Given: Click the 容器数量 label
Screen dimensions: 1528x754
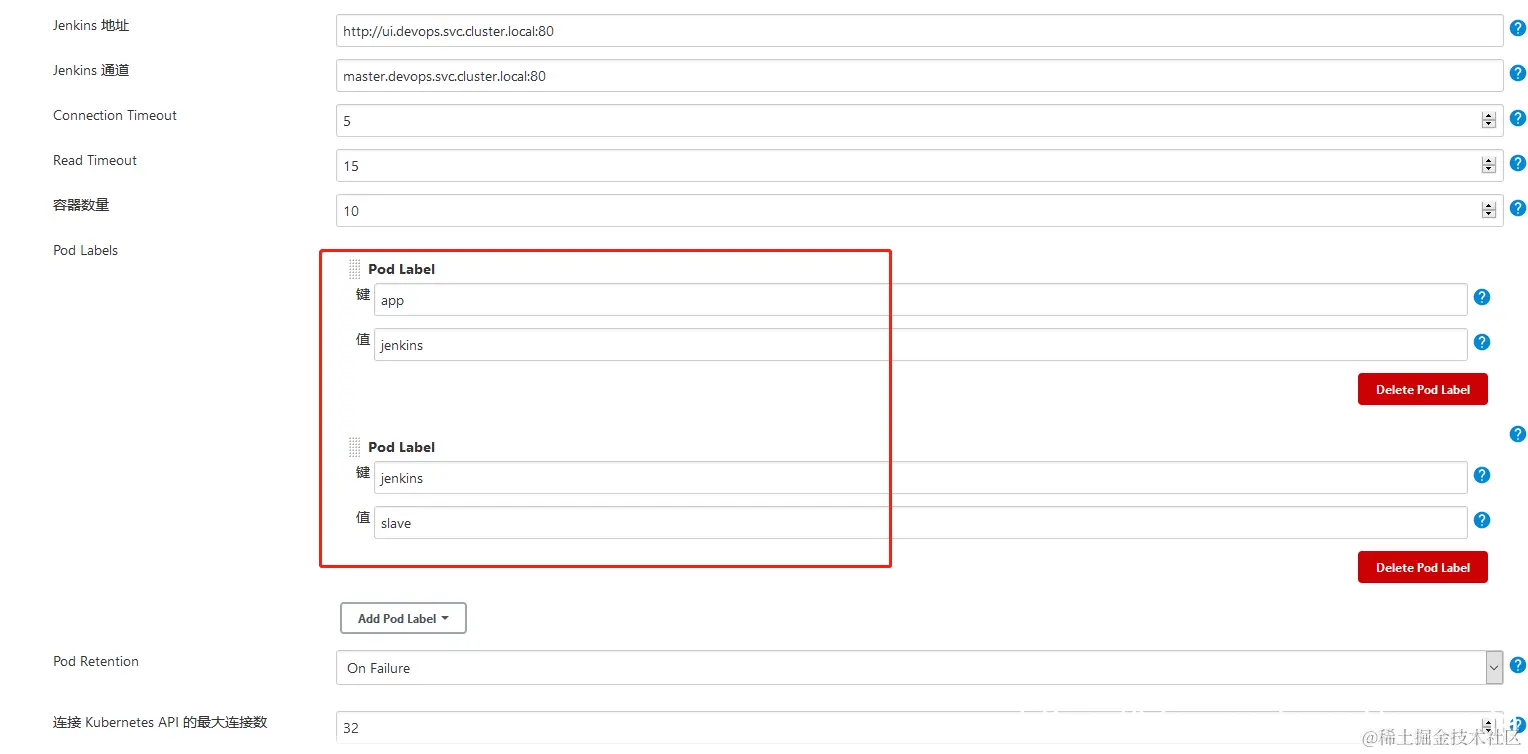Looking at the screenshot, I should [x=81, y=205].
